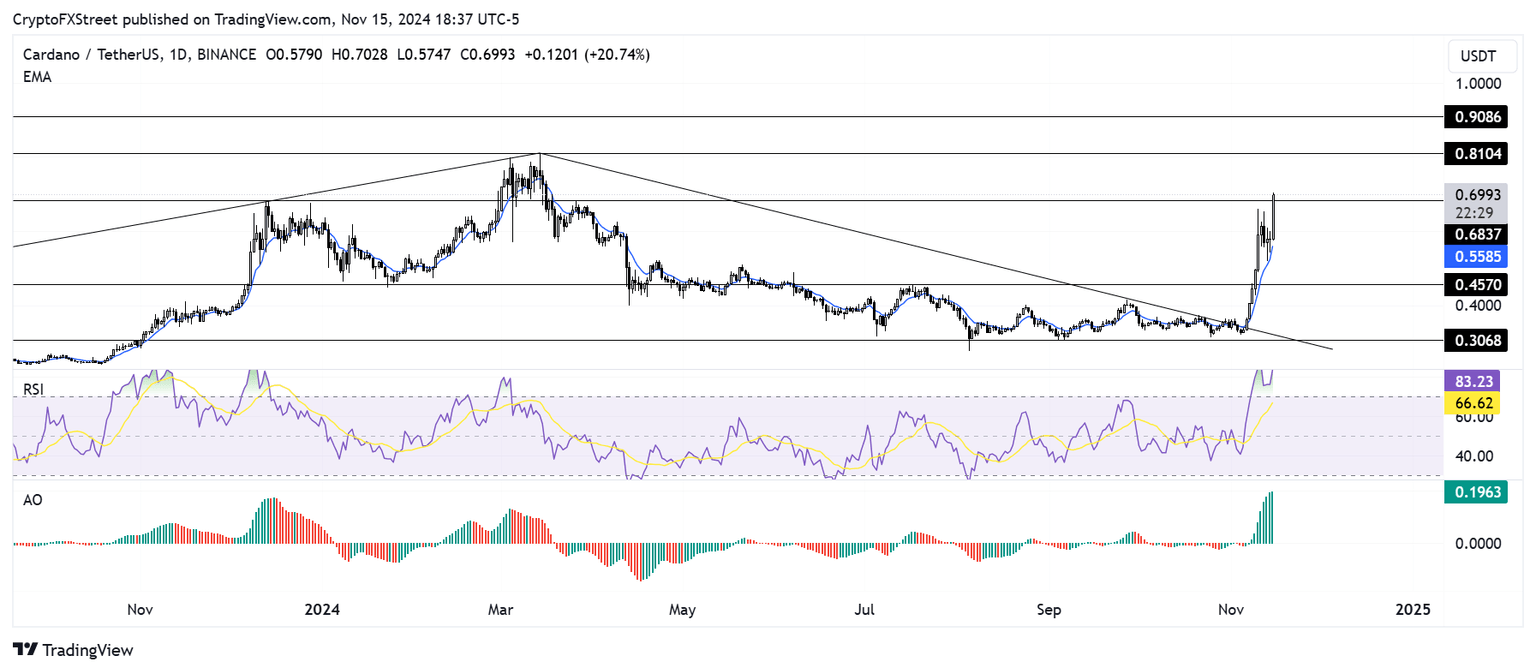
Task: Click the 0.4570 support price label
Action: pos(1481,285)
